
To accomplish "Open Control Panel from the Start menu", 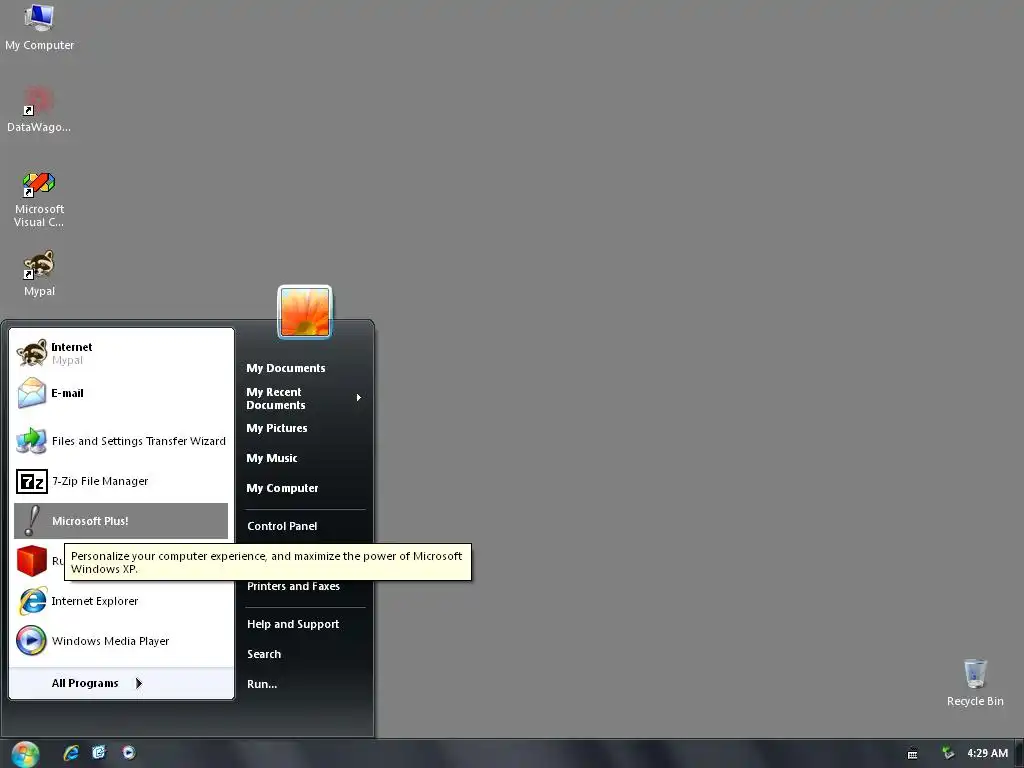I will click(x=305, y=526).
